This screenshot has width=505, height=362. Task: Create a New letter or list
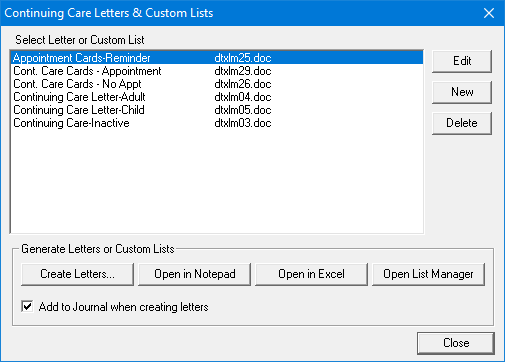[462, 92]
